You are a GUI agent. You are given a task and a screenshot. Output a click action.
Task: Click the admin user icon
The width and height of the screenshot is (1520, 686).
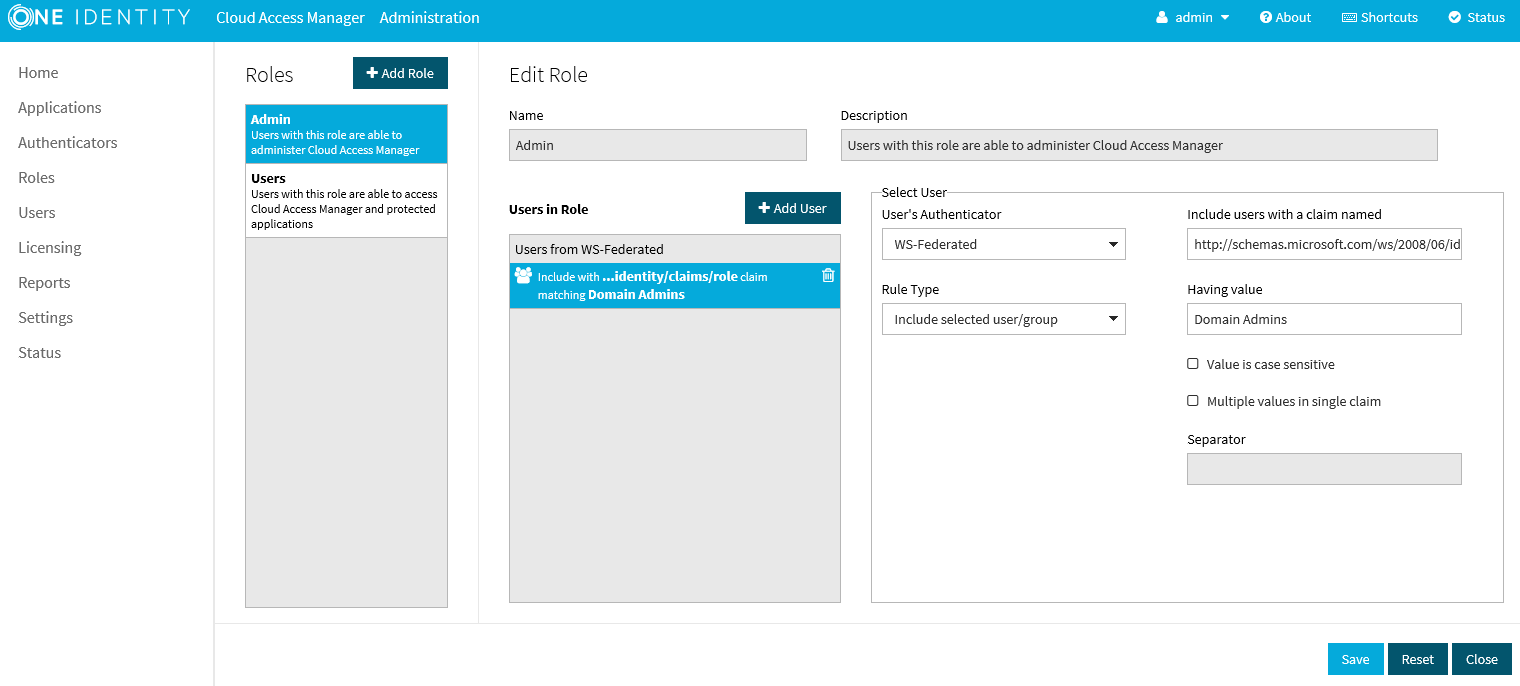coord(1162,17)
